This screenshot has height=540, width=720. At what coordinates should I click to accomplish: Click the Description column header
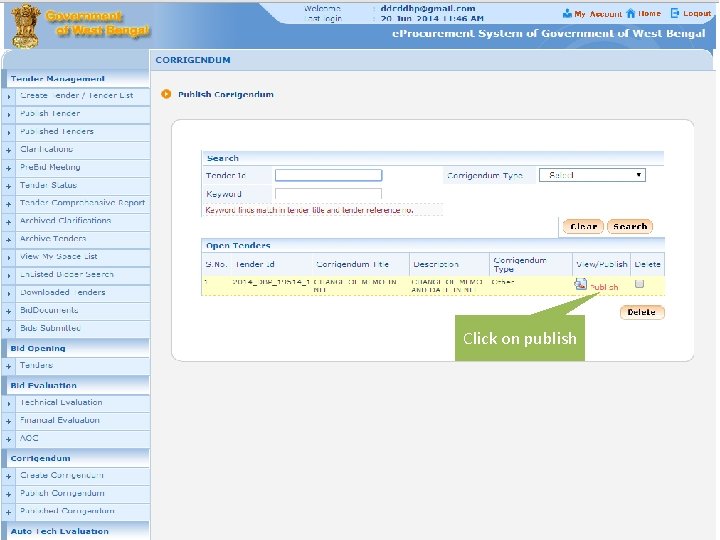click(x=436, y=264)
